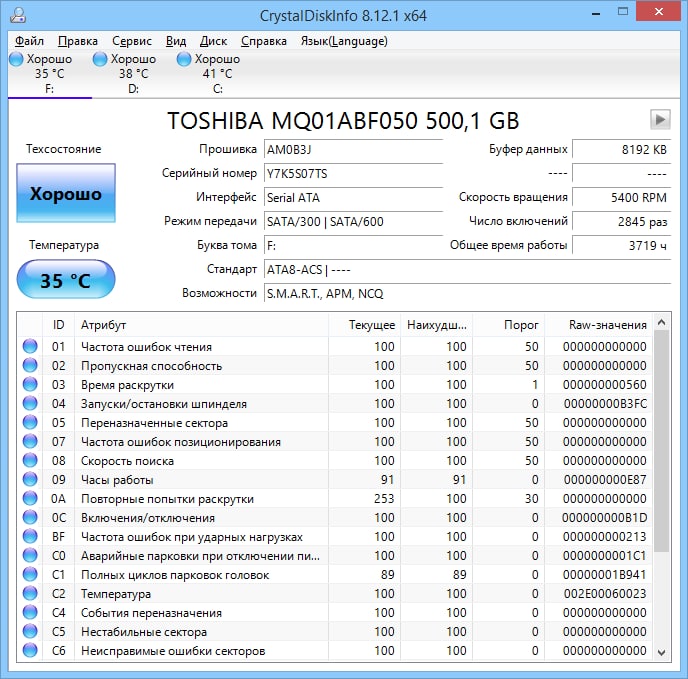The image size is (688, 679).
Task: Click the Порог column header
Action: (509, 325)
